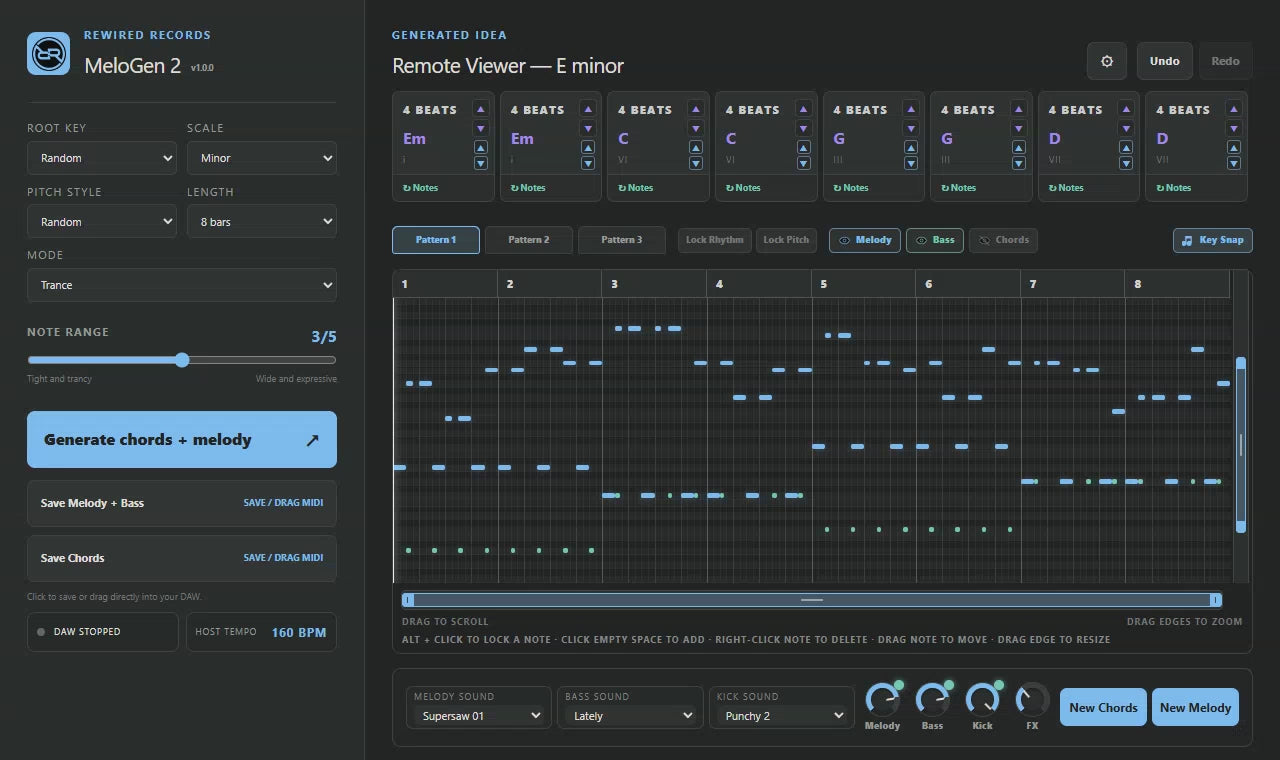Viewport: 1280px width, 760px height.
Task: Open the Kick Sound dropdown (Punchy 2)
Action: coord(781,716)
